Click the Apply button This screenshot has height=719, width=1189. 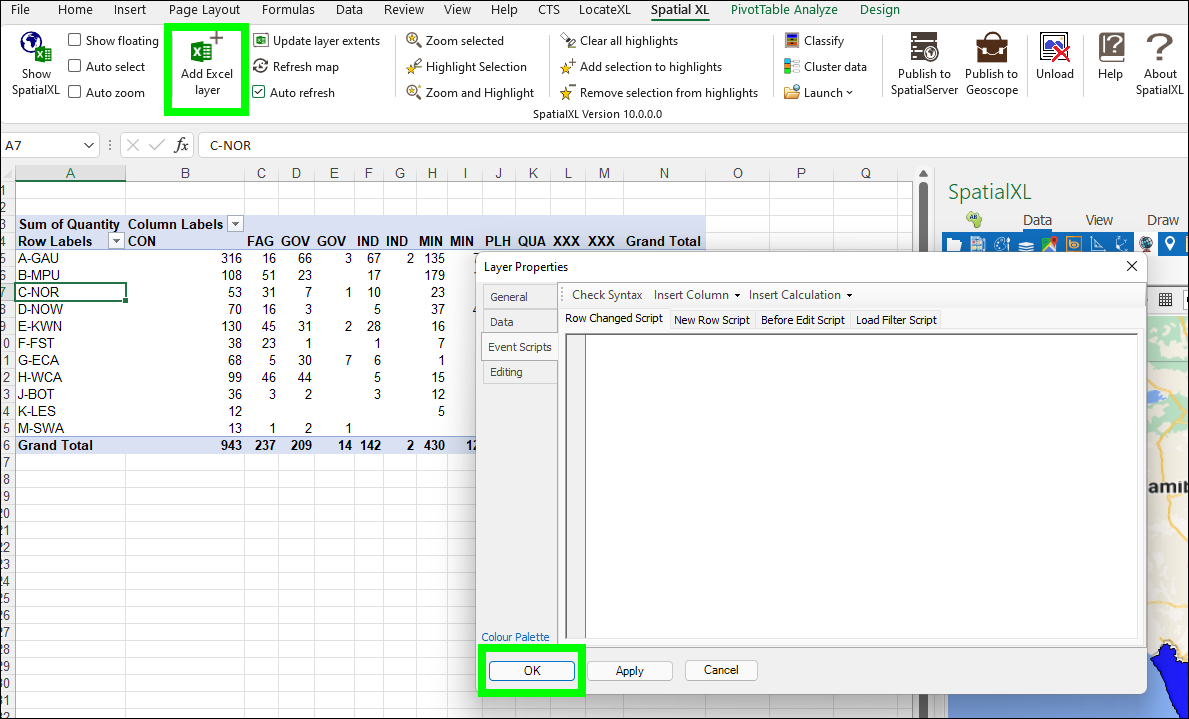tap(629, 671)
